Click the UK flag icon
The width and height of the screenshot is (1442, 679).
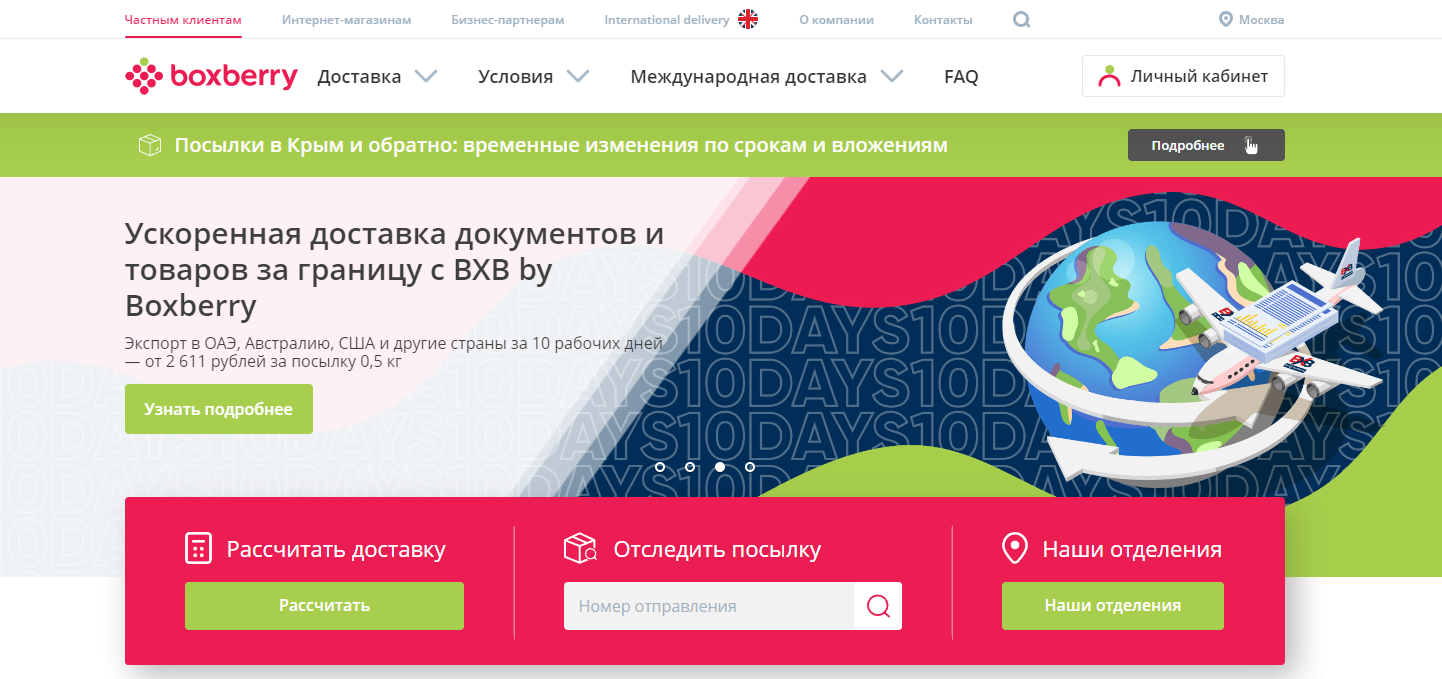[x=748, y=19]
